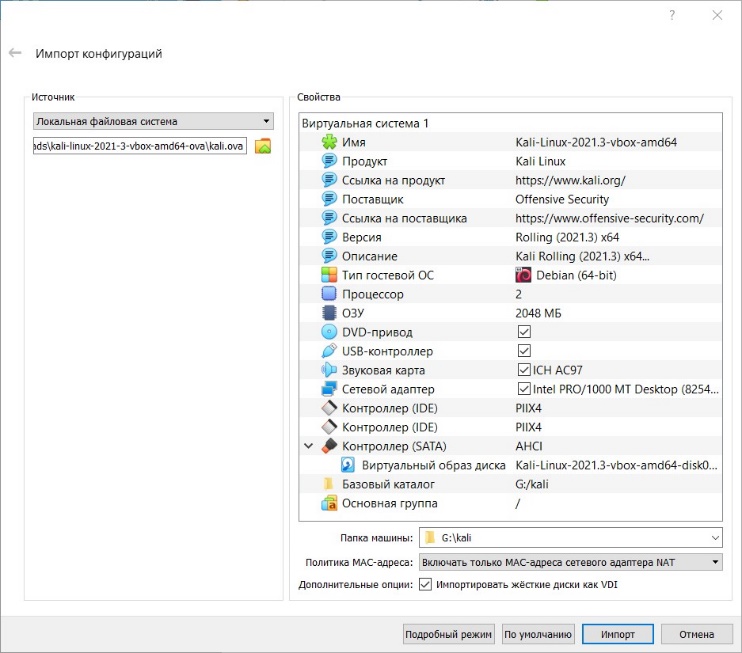Click the speech bubble icon beside Ссылка на продукт
This screenshot has height=653, width=742.
(x=329, y=180)
